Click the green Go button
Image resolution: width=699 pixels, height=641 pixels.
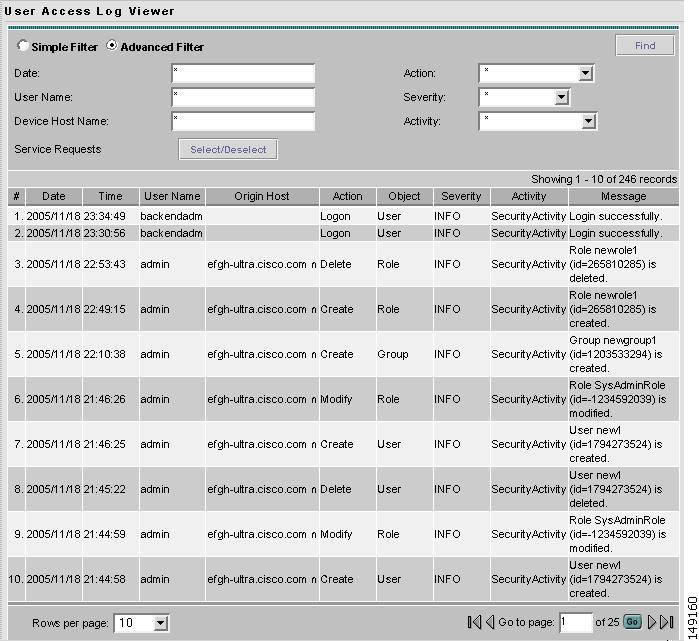coord(632,622)
